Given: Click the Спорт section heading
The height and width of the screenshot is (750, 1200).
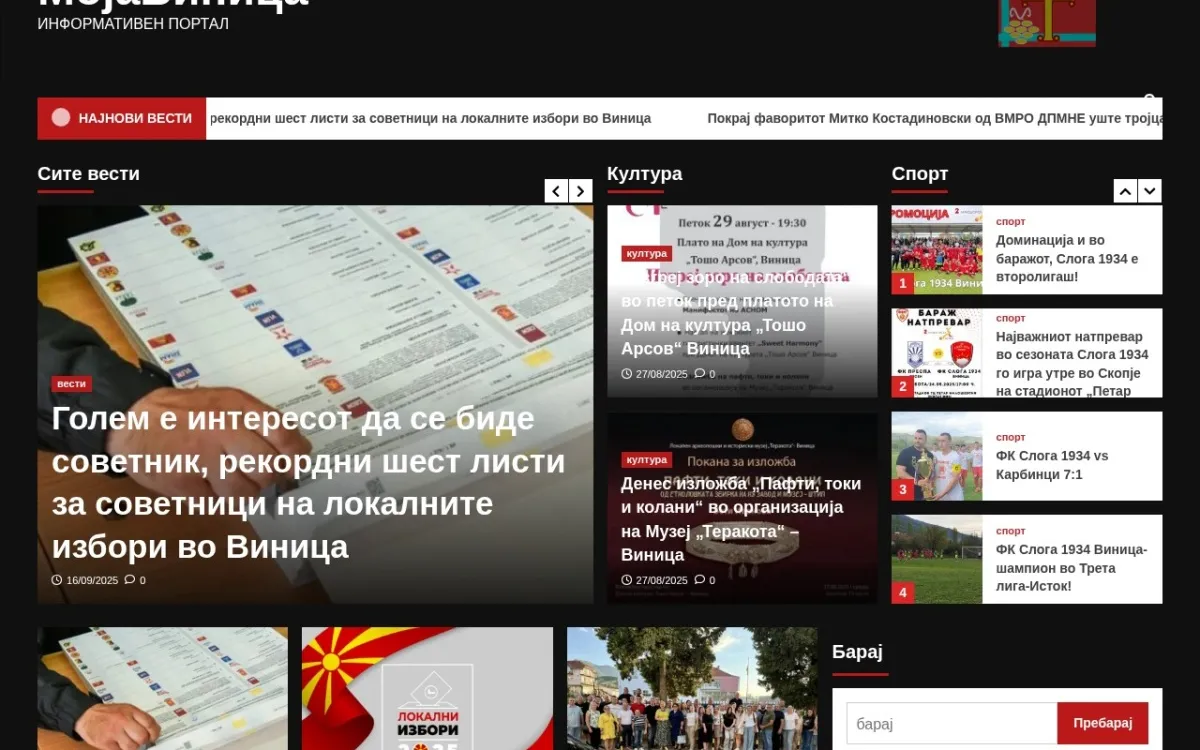Looking at the screenshot, I should (x=920, y=174).
